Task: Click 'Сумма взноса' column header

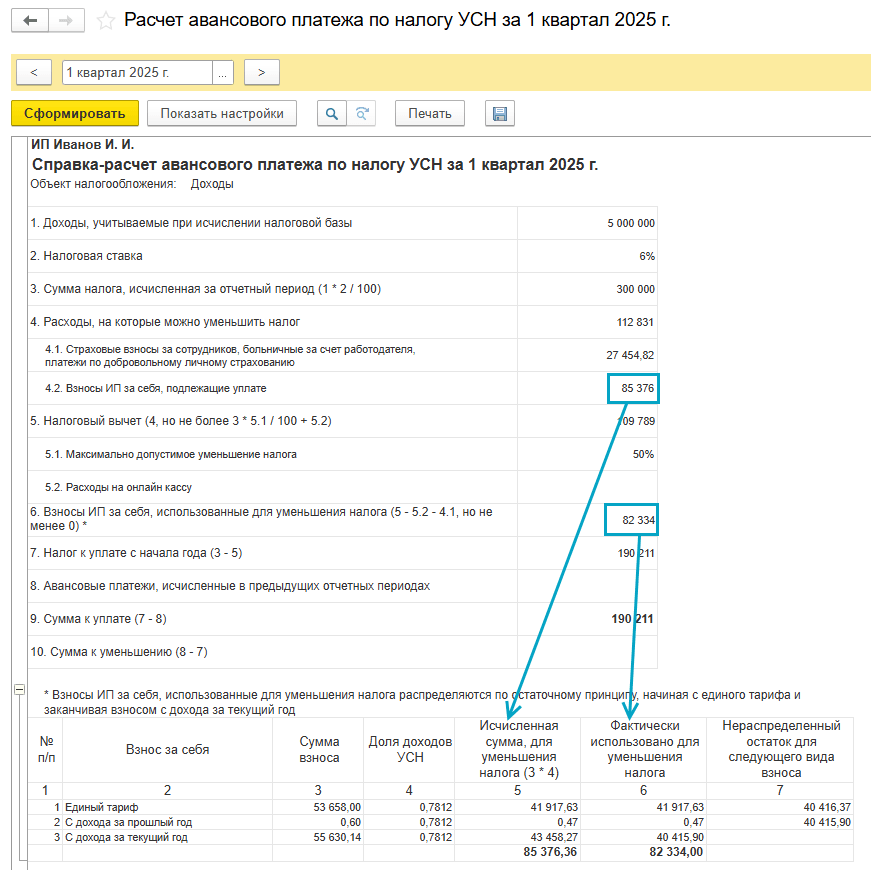Action: [319, 749]
